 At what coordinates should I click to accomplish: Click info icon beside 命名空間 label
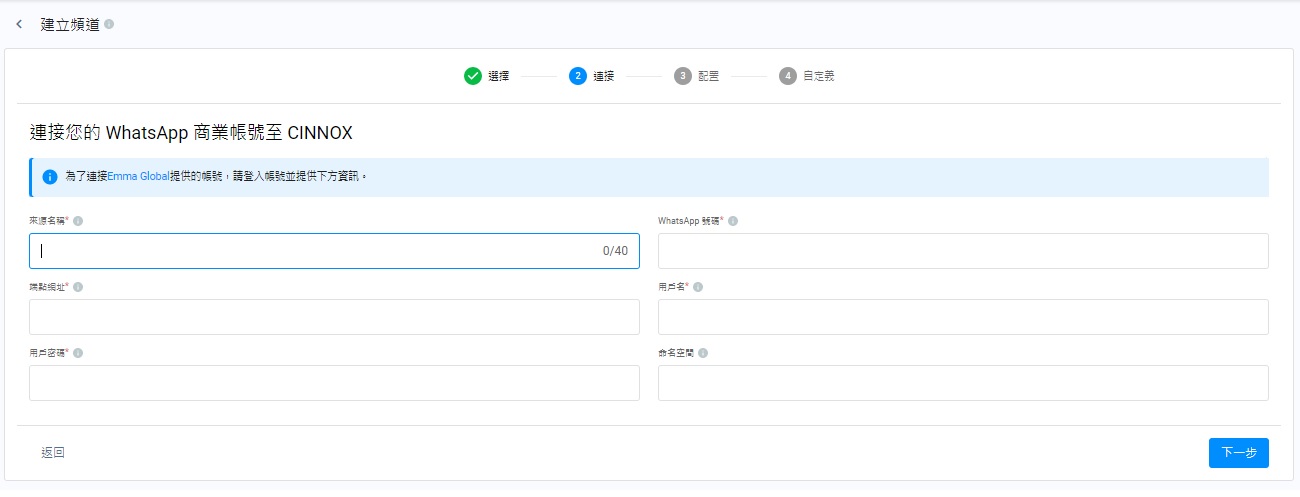tap(704, 353)
